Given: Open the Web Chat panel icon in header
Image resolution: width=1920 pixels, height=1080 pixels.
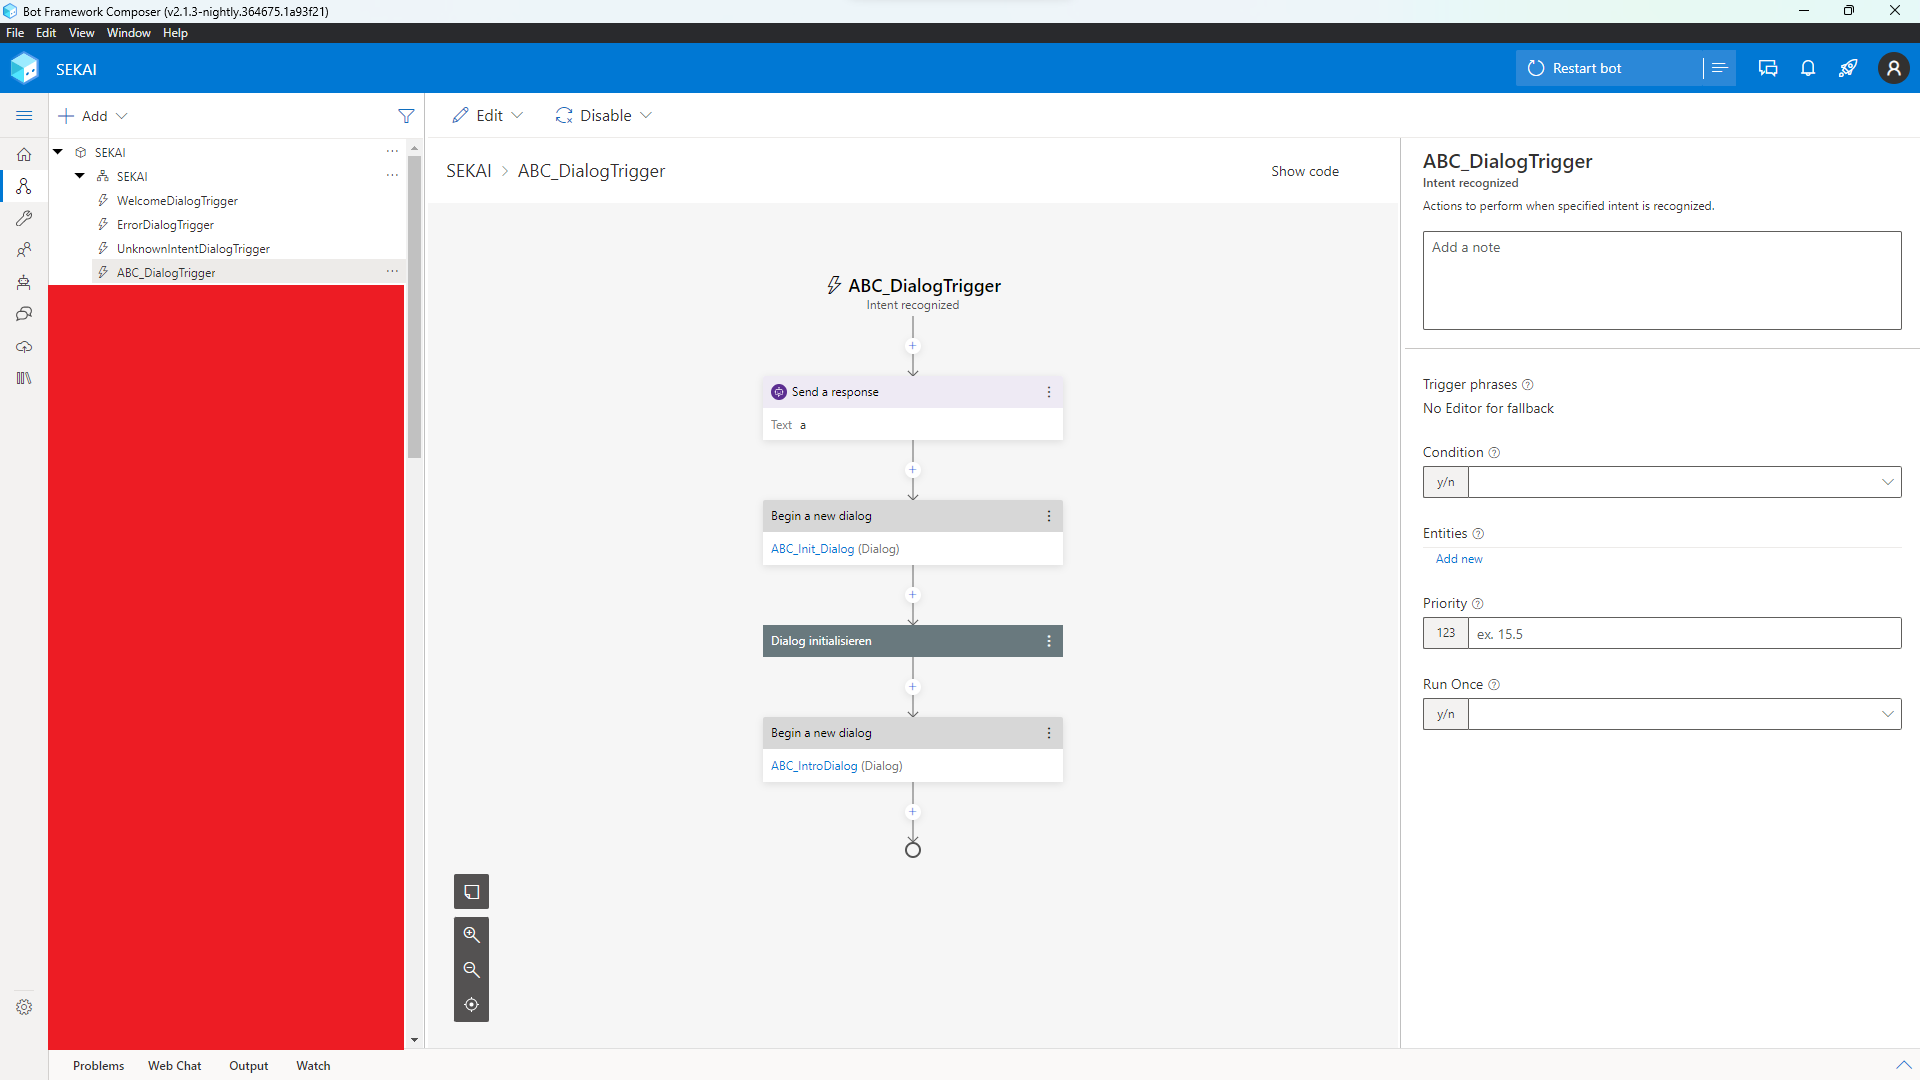Looking at the screenshot, I should pyautogui.click(x=1767, y=68).
